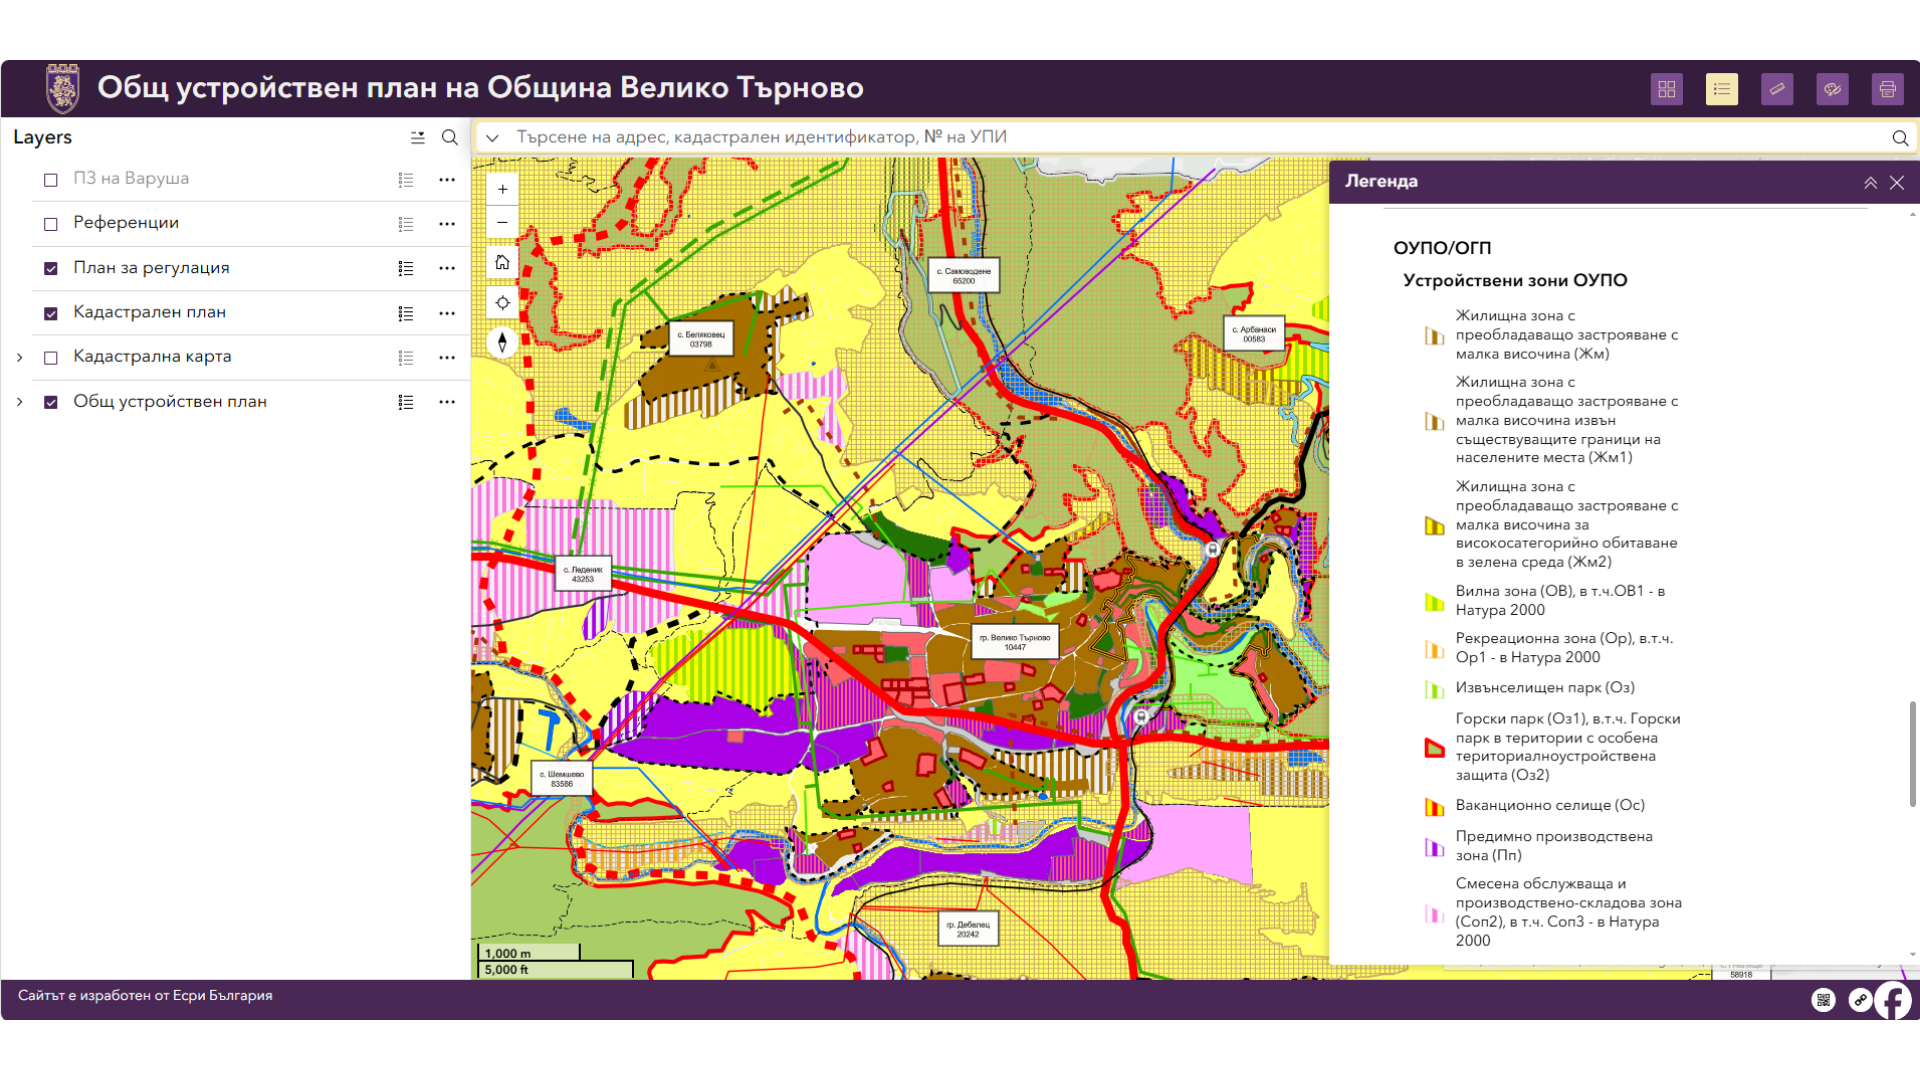
Task: Zoom in on the map
Action: (502, 189)
